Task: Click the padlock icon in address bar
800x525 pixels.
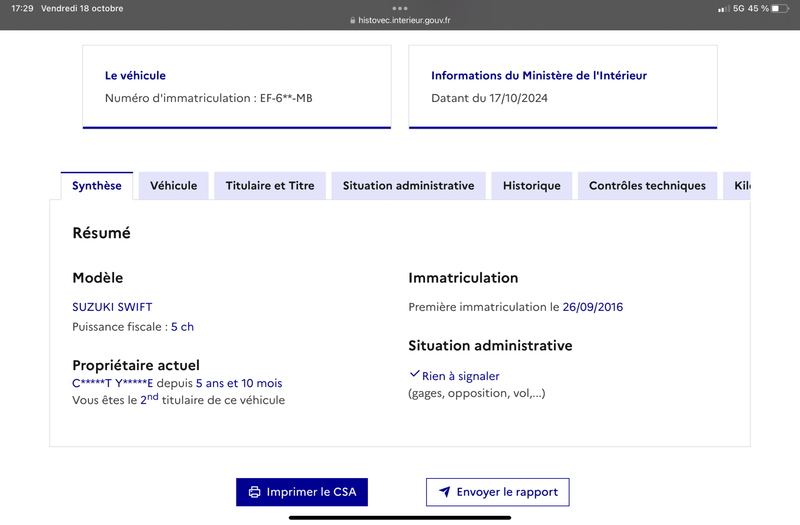Action: (353, 20)
